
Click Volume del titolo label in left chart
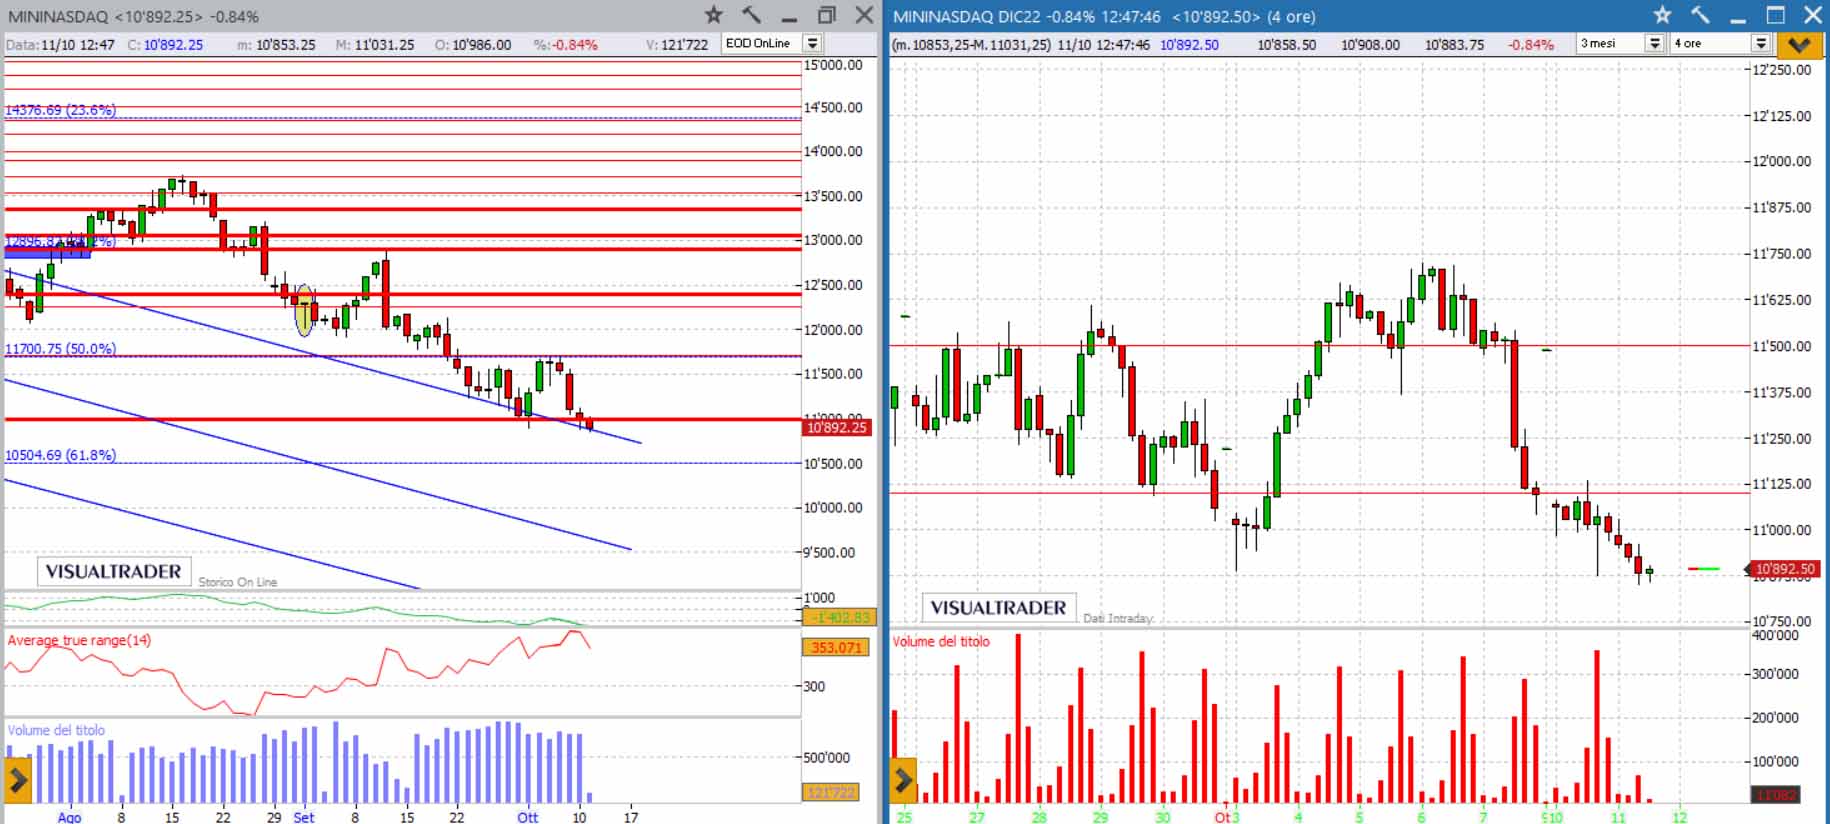[56, 730]
